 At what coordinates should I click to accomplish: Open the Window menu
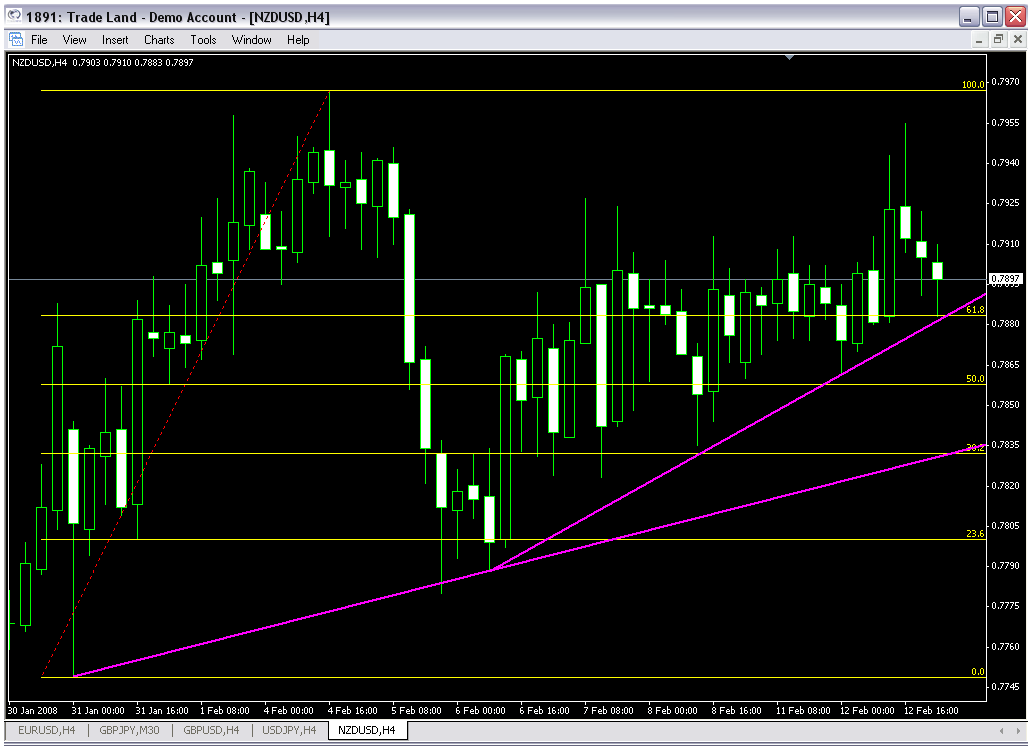pos(251,40)
